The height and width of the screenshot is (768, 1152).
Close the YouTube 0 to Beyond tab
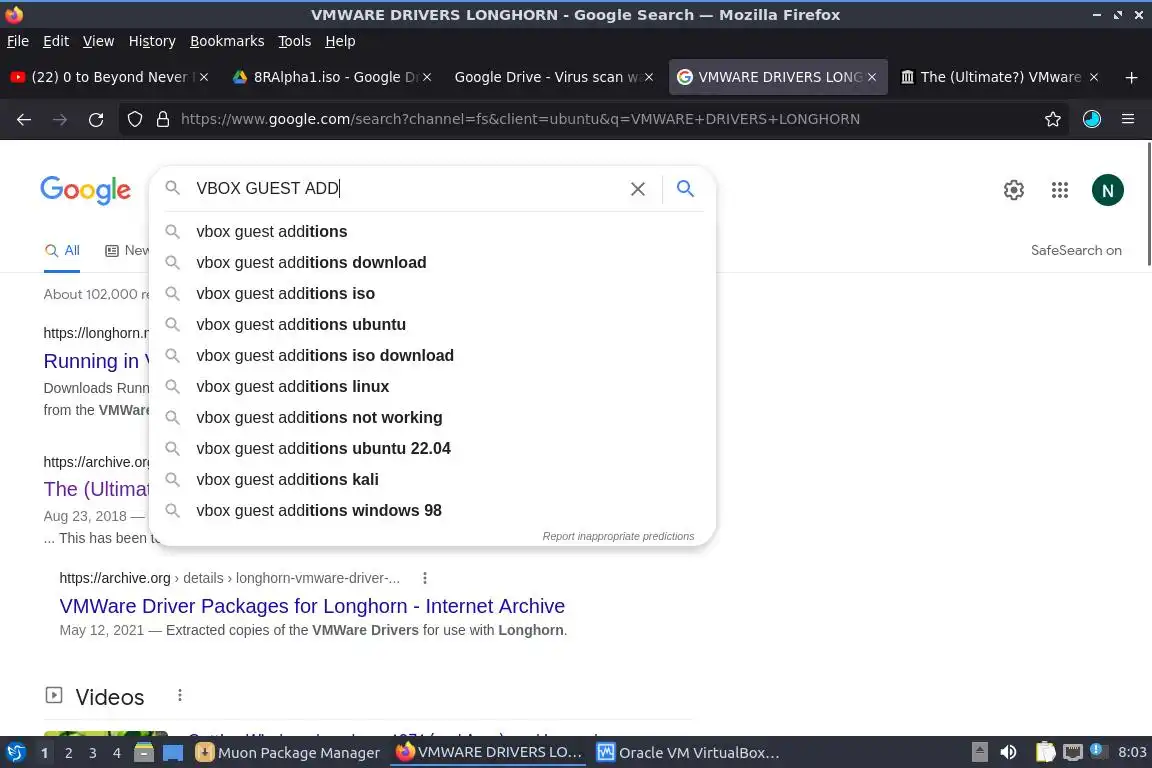click(204, 77)
